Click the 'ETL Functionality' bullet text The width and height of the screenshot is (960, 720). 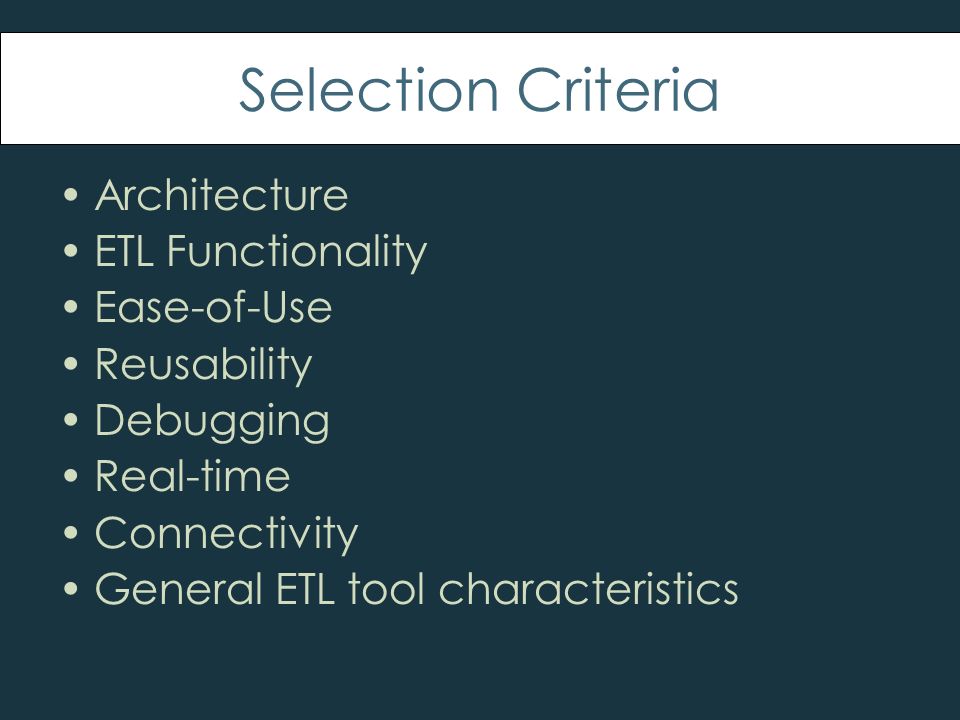tap(261, 252)
